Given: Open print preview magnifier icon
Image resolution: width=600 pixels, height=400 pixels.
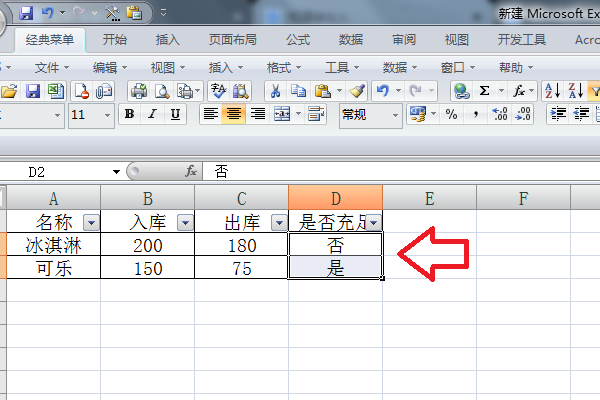Looking at the screenshot, I should [162, 91].
